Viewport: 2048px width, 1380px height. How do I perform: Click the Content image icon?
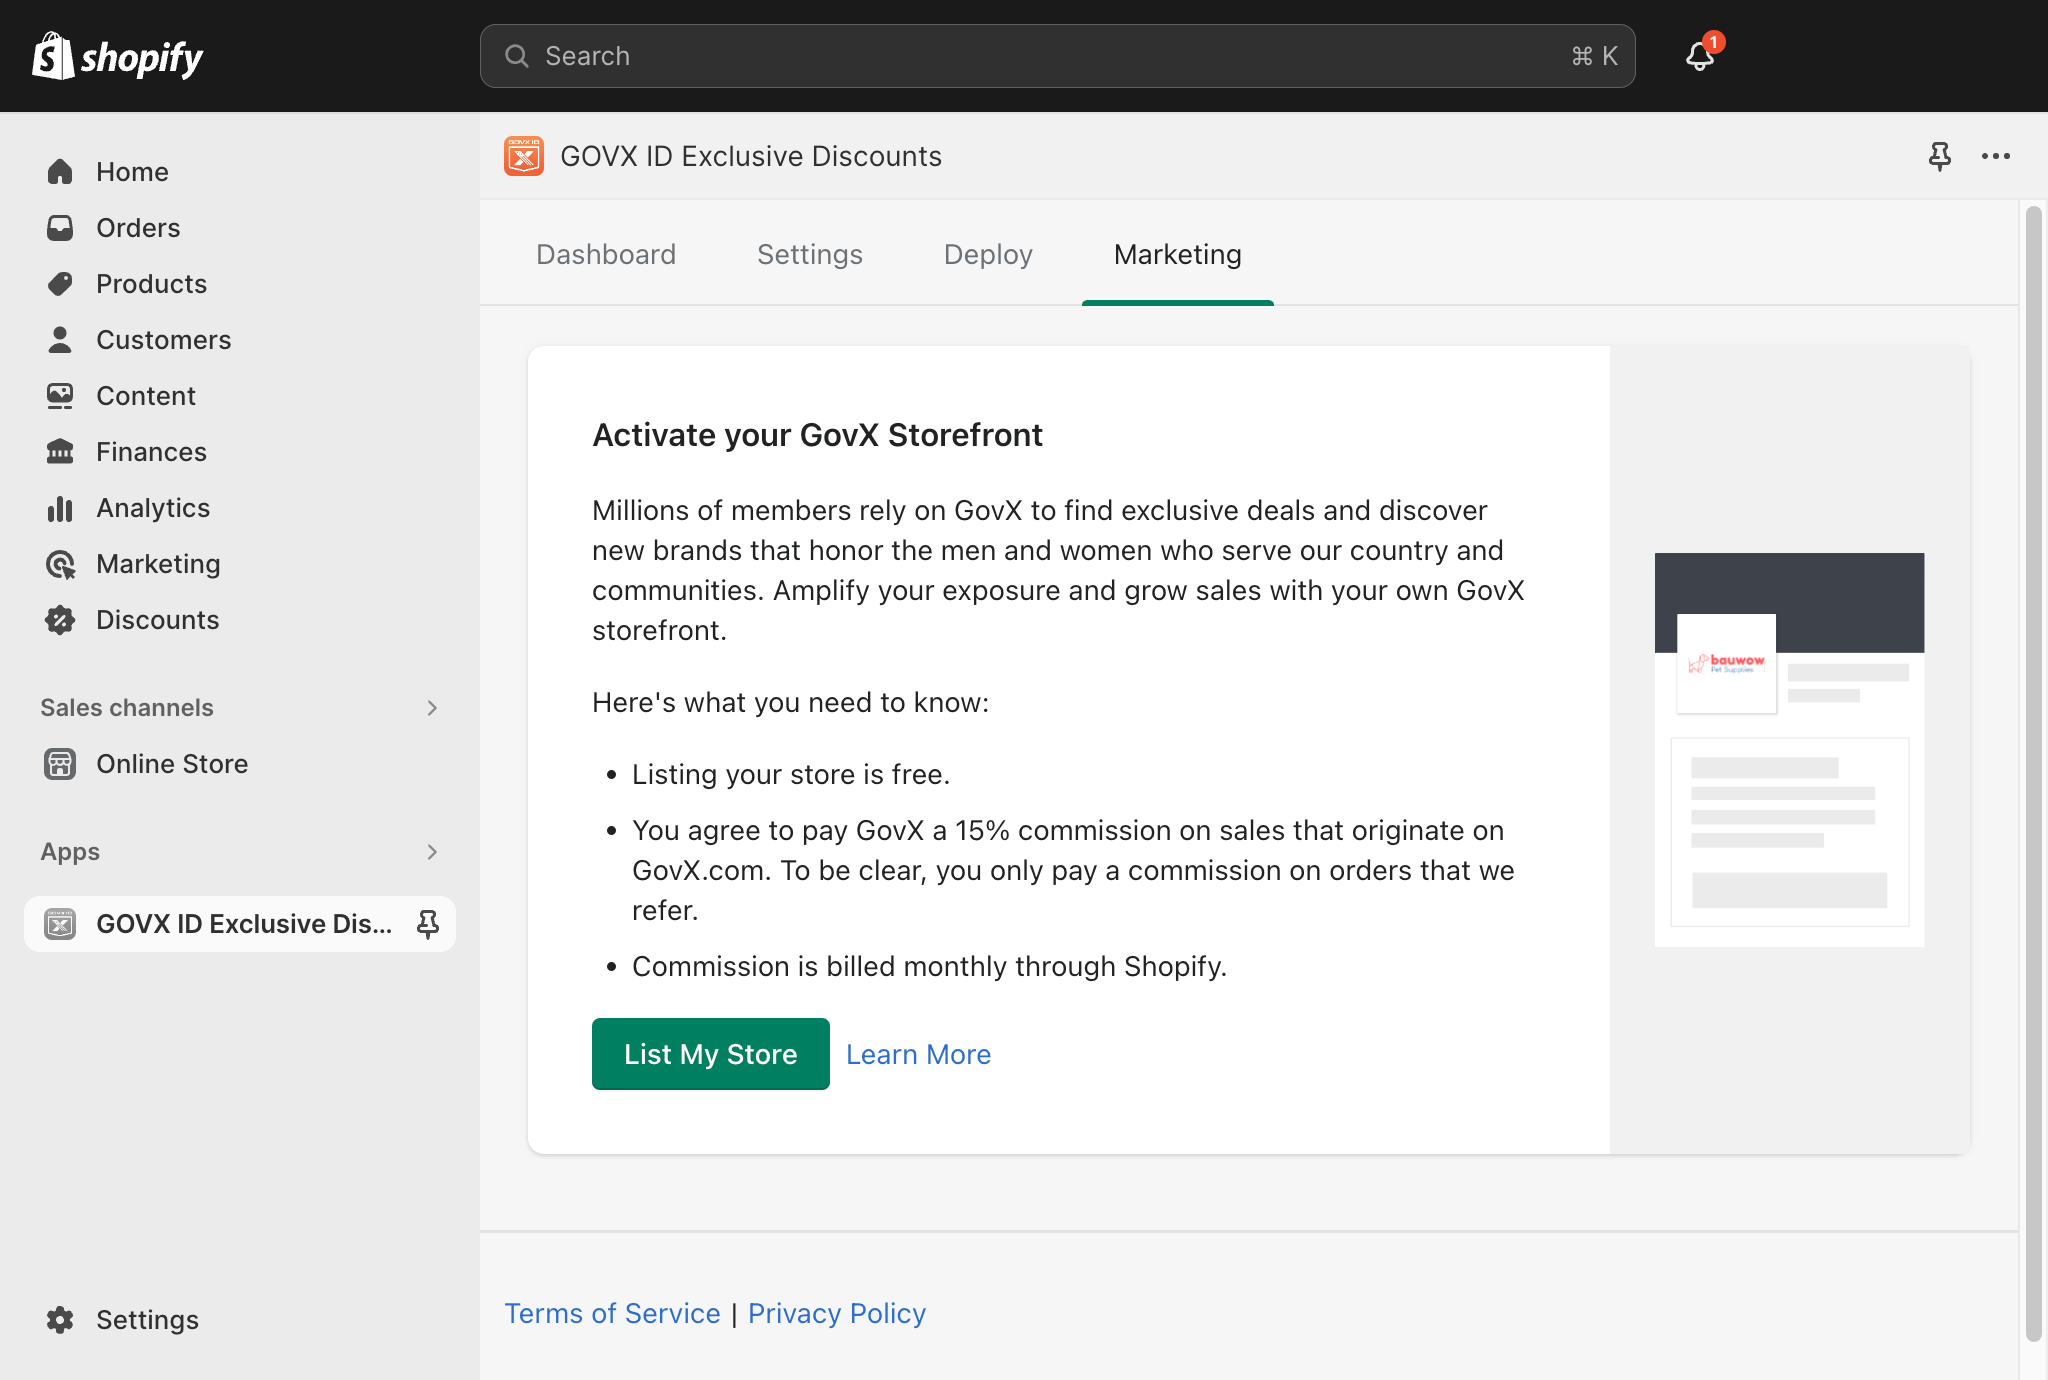[x=60, y=396]
